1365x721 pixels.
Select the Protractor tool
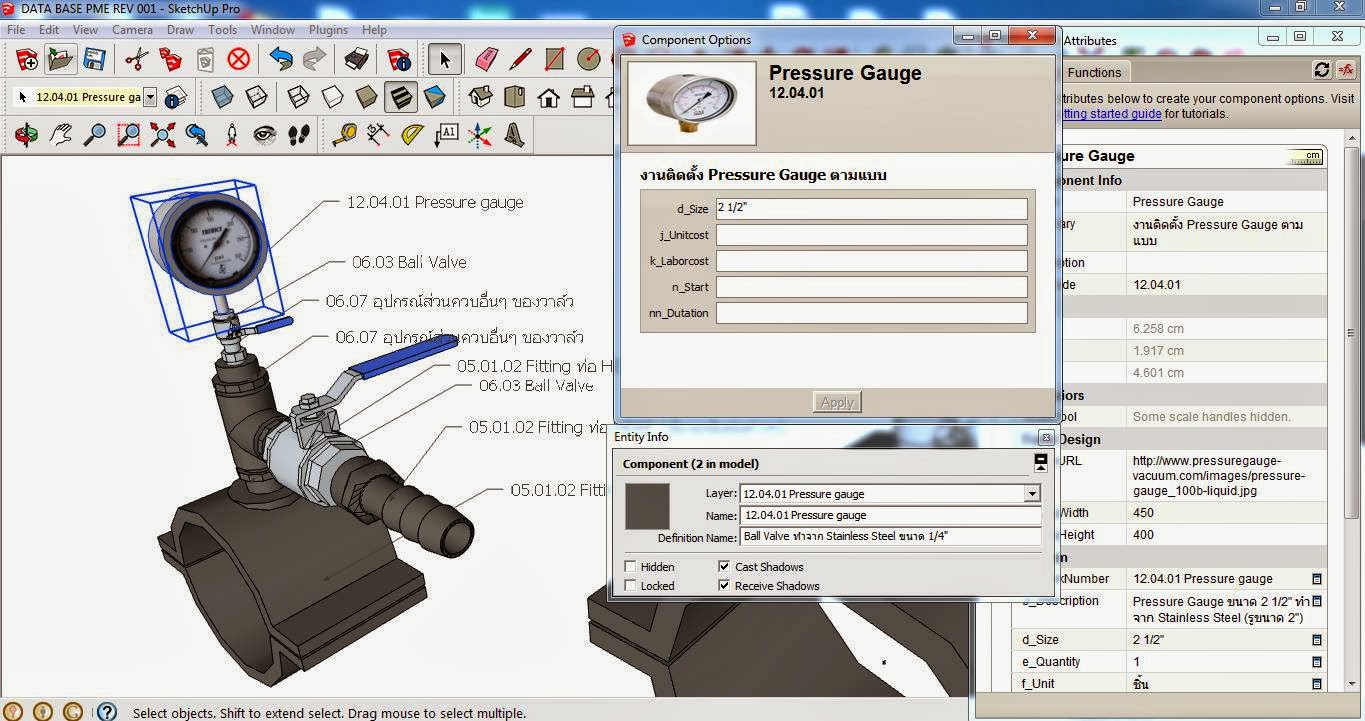coord(412,134)
